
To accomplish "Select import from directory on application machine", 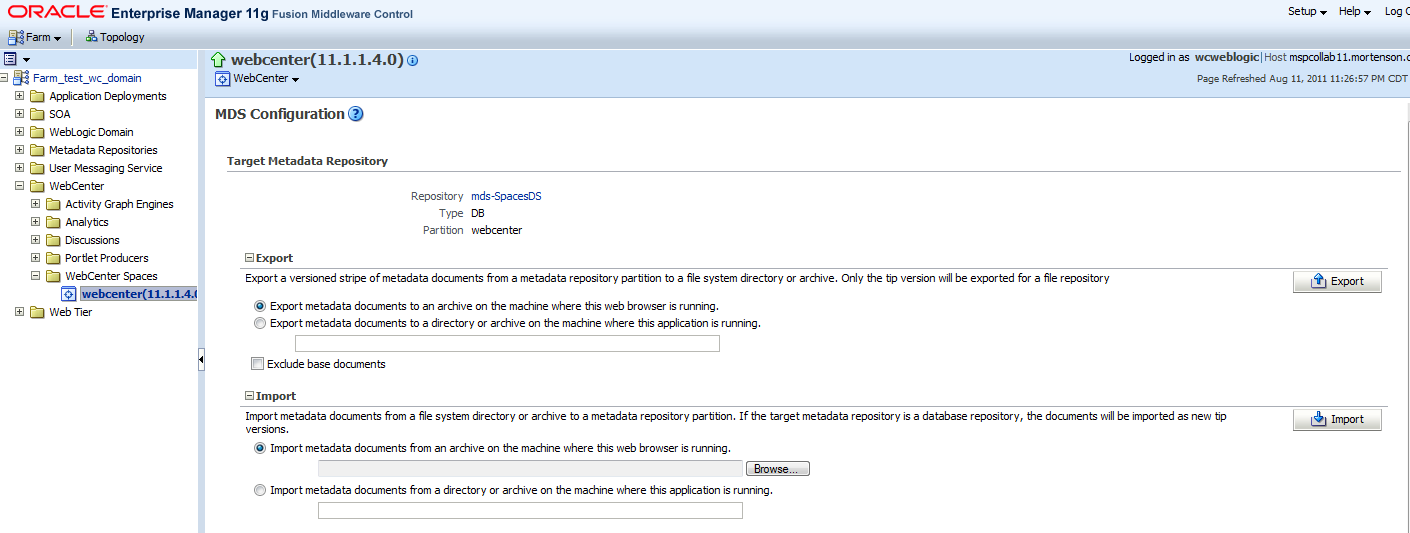I will 260,490.
